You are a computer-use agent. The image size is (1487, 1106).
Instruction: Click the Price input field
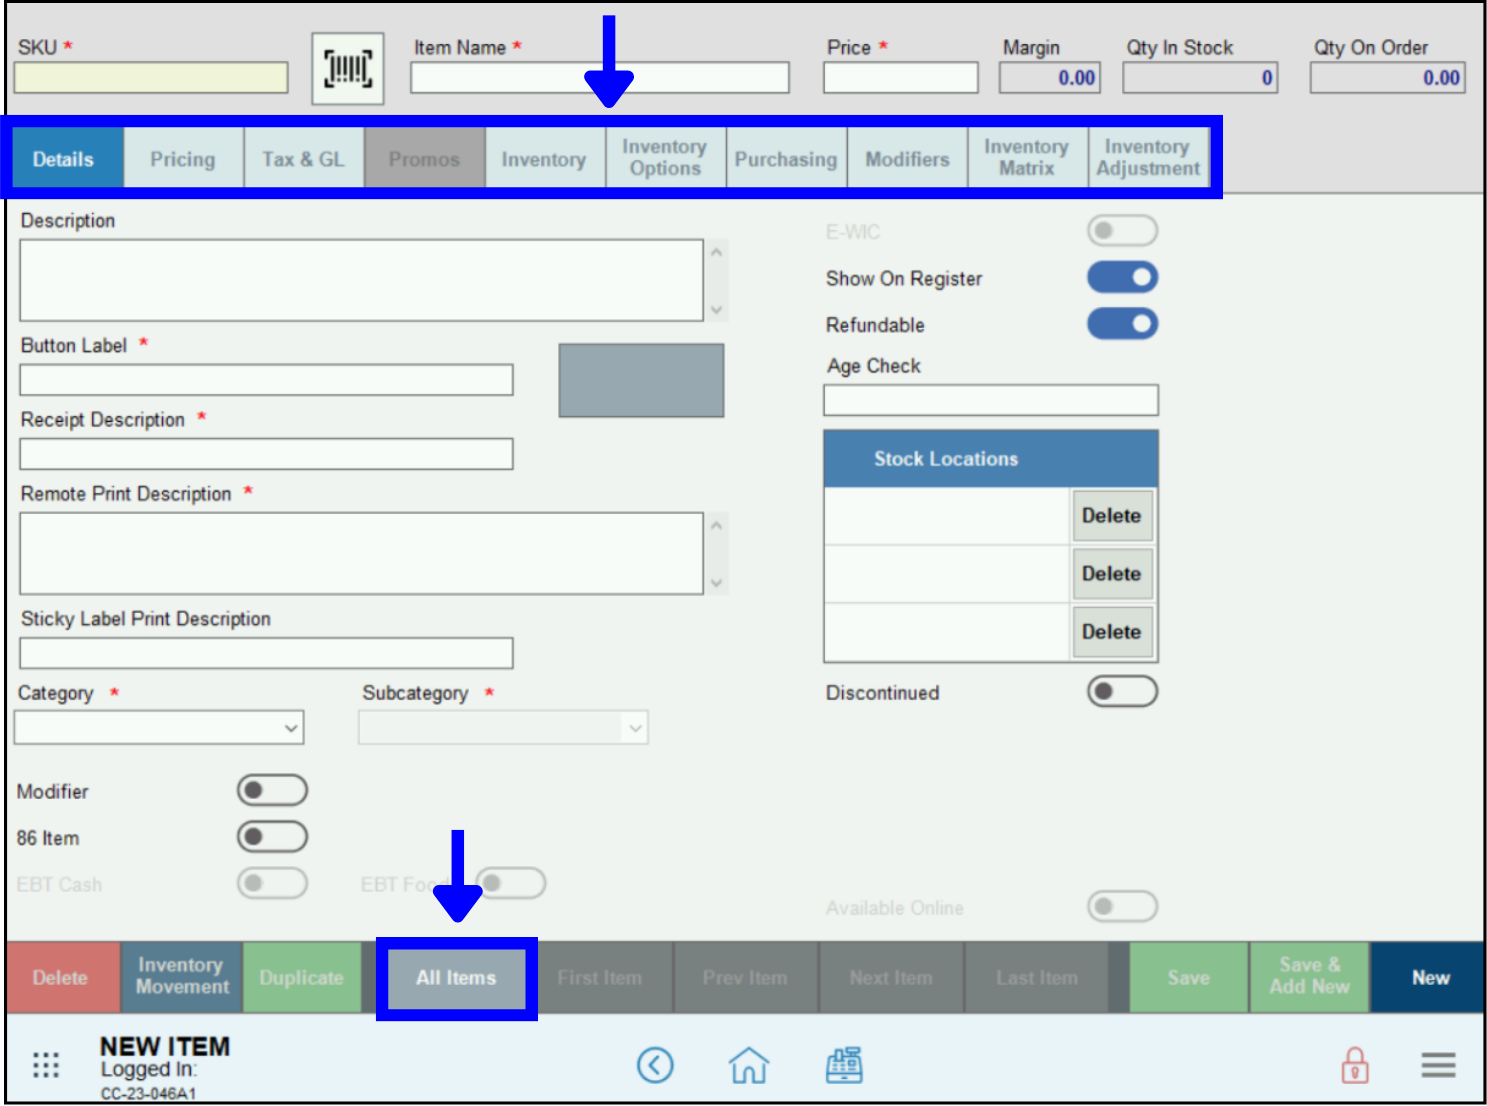(x=901, y=78)
